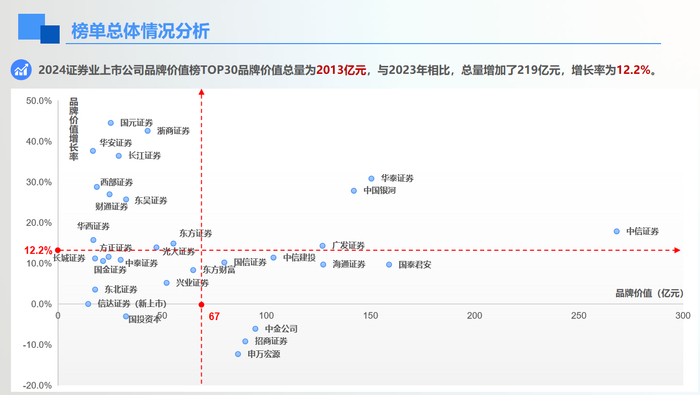This screenshot has height=395, width=700.
Task: Click the red 12.2% axis marker label
Action: pos(38,251)
